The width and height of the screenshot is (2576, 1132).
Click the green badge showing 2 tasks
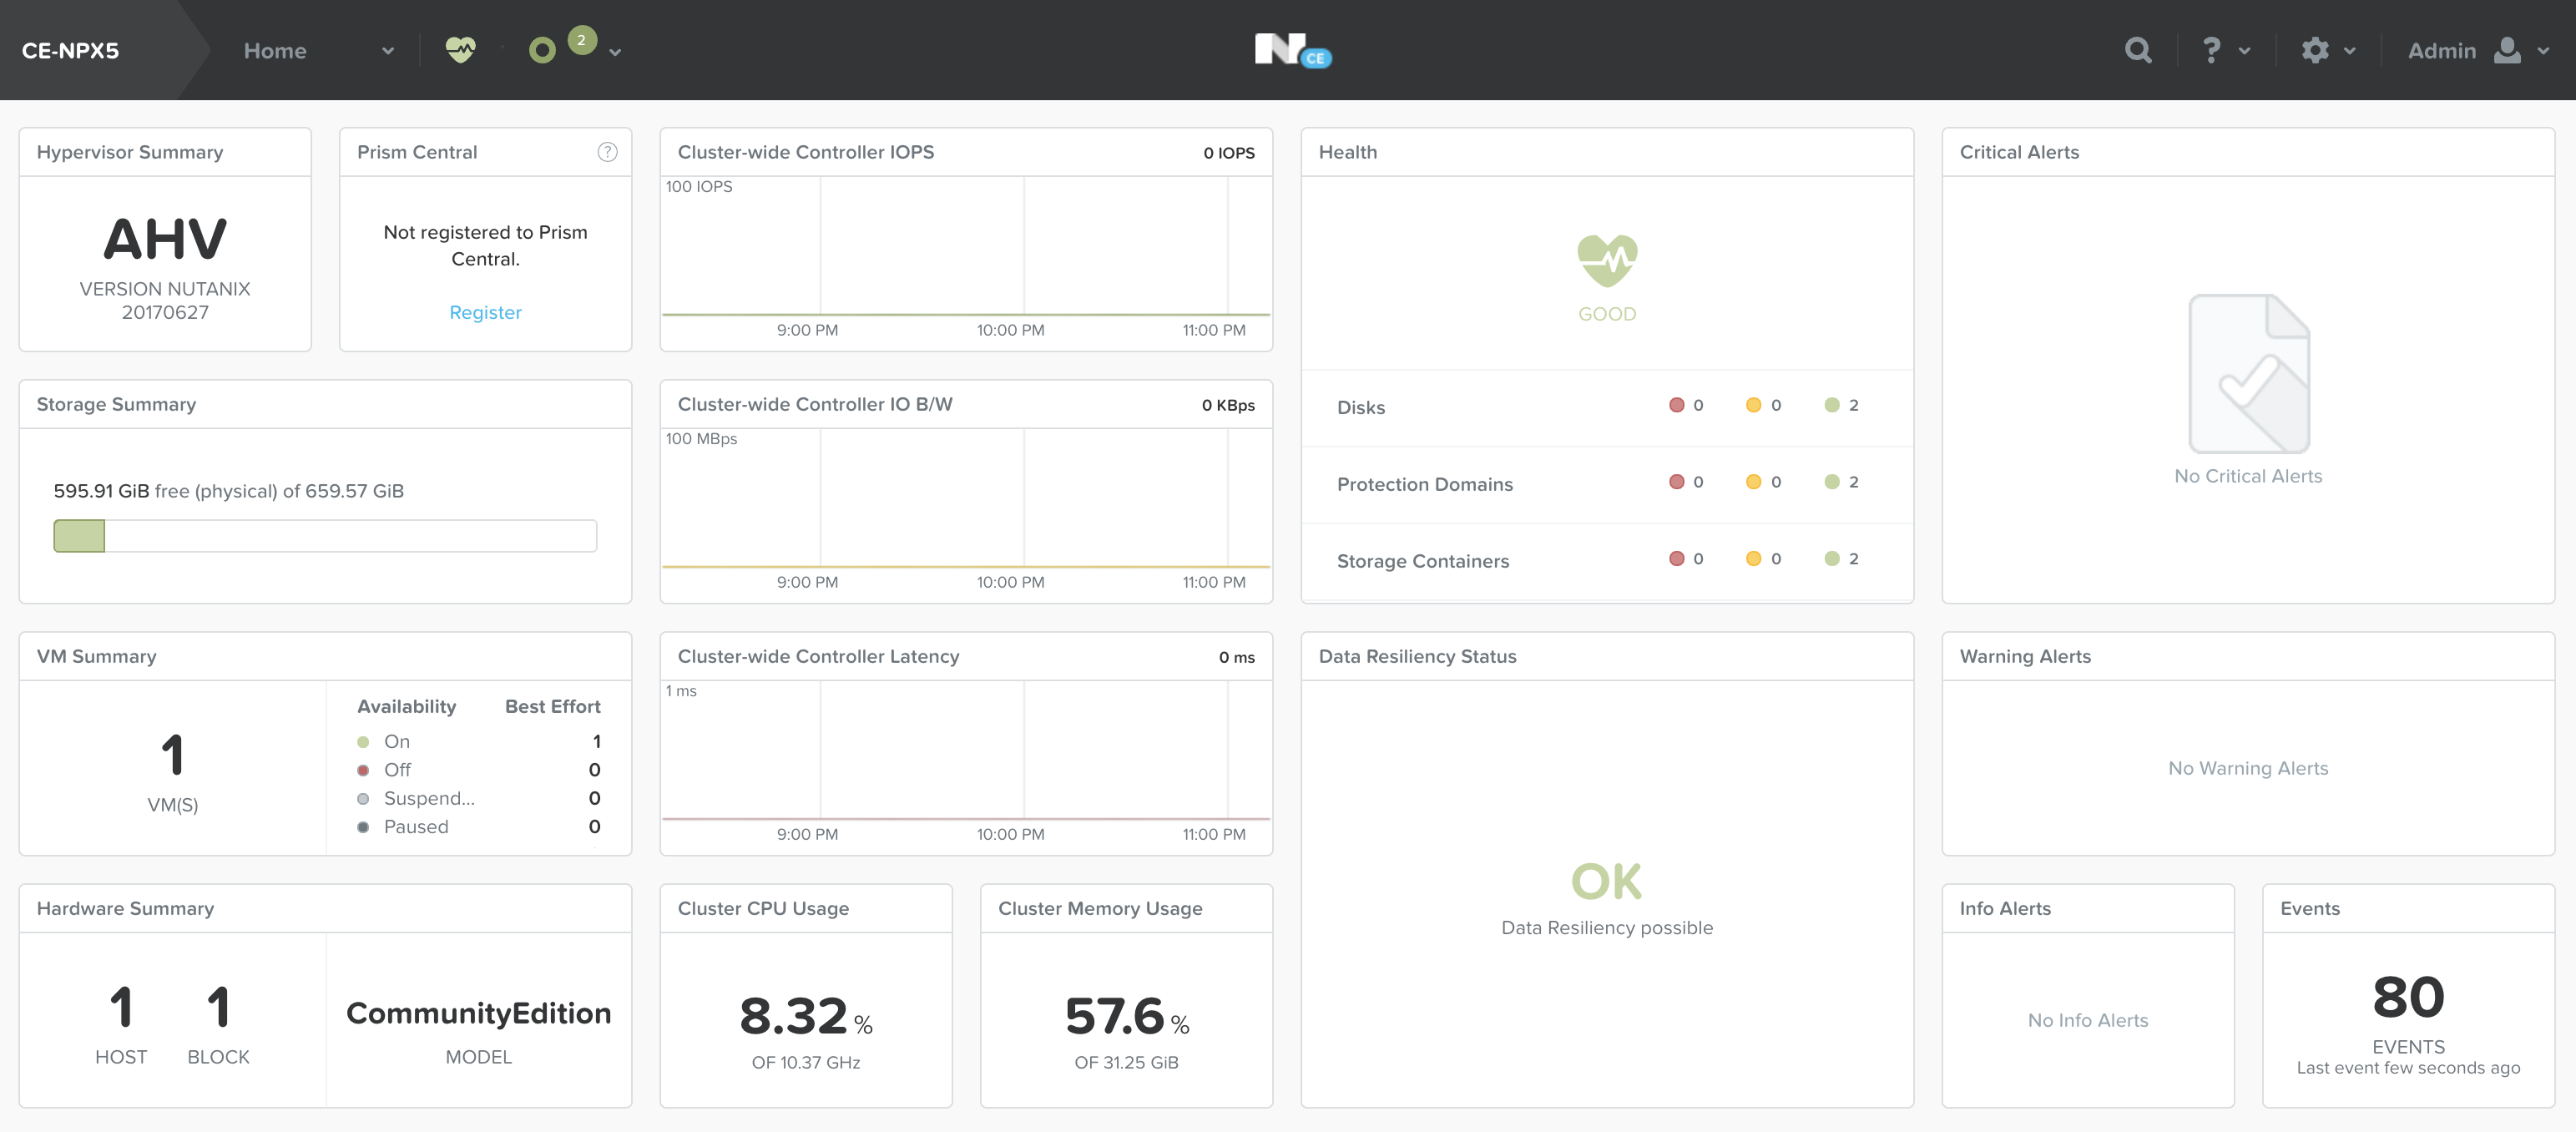[x=582, y=40]
